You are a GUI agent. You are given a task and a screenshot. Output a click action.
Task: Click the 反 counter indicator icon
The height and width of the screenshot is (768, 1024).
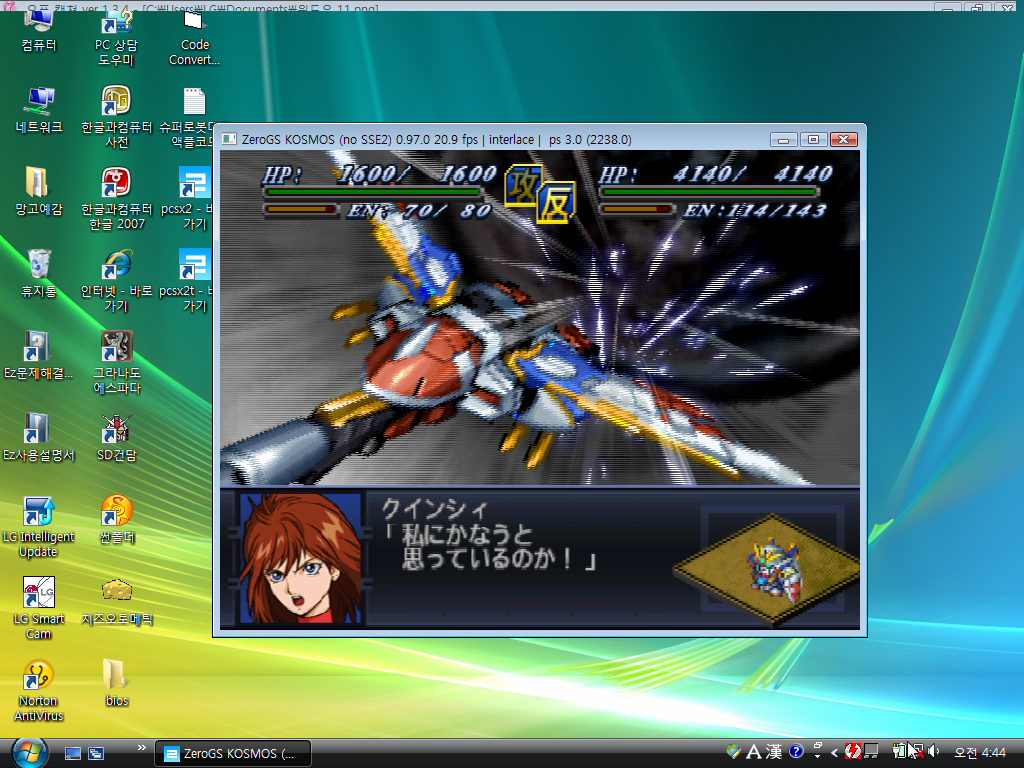pyautogui.click(x=556, y=201)
